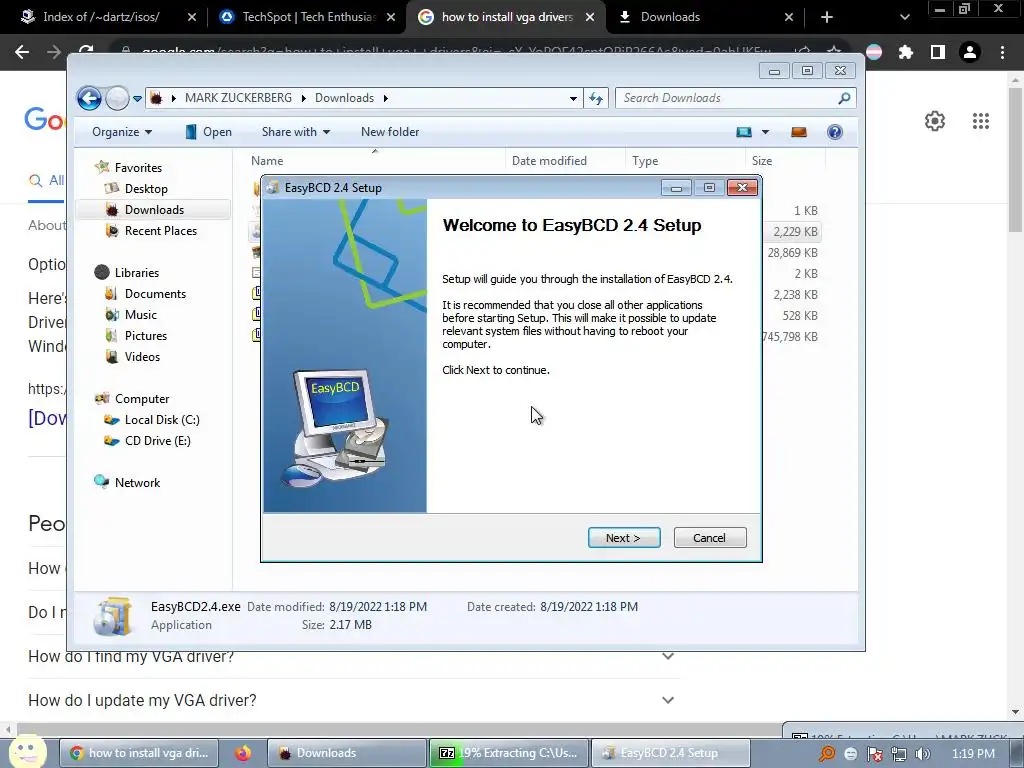Image resolution: width=1024 pixels, height=768 pixels.
Task: Click the Explorer back arrow button
Action: (x=89, y=99)
